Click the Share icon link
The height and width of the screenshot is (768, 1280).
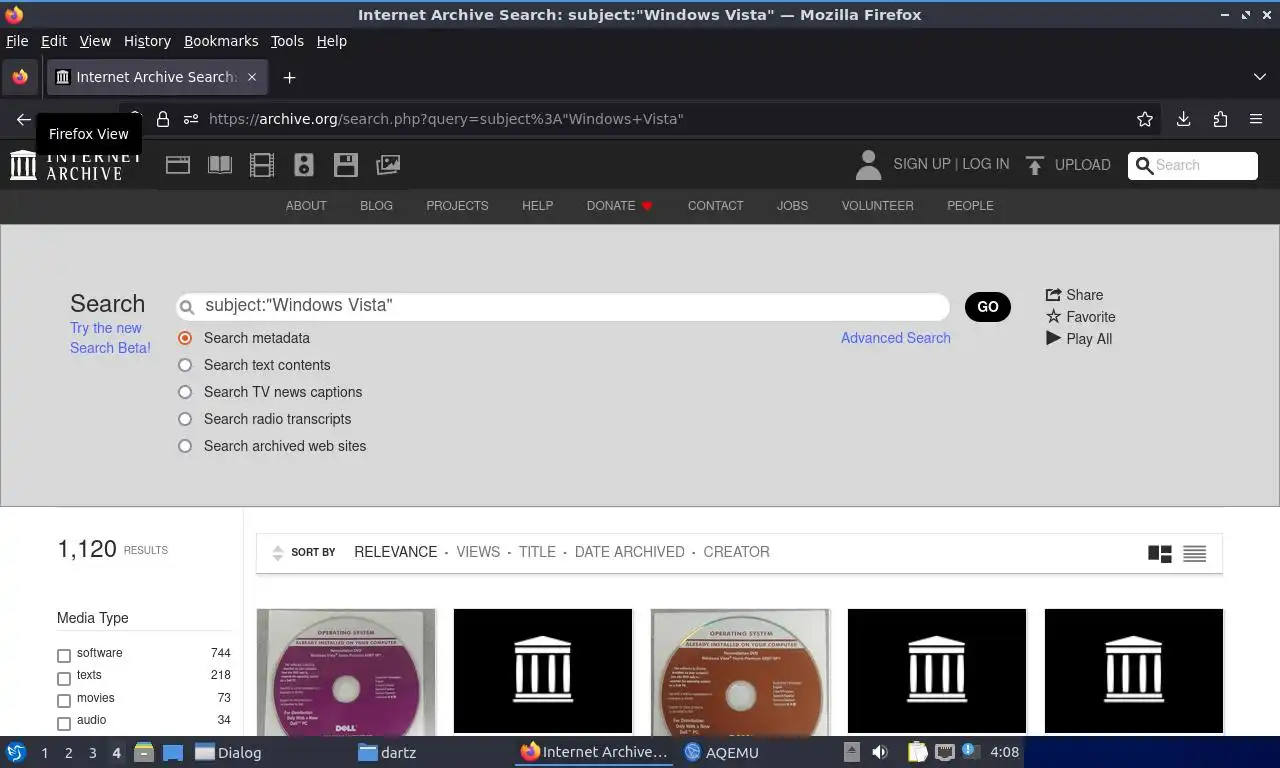(x=1074, y=295)
